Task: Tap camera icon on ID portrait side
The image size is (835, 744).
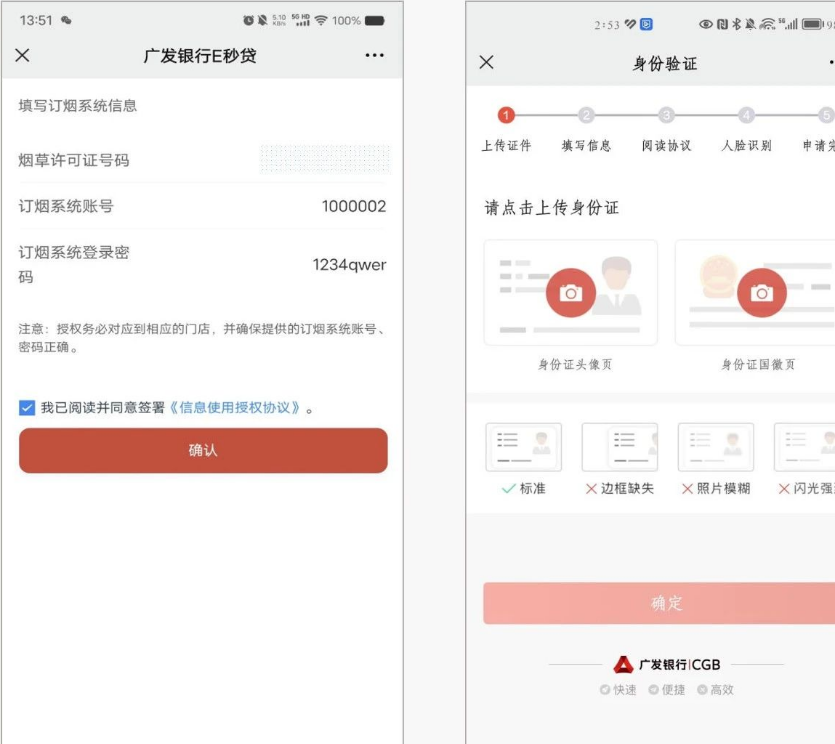Action: (570, 292)
